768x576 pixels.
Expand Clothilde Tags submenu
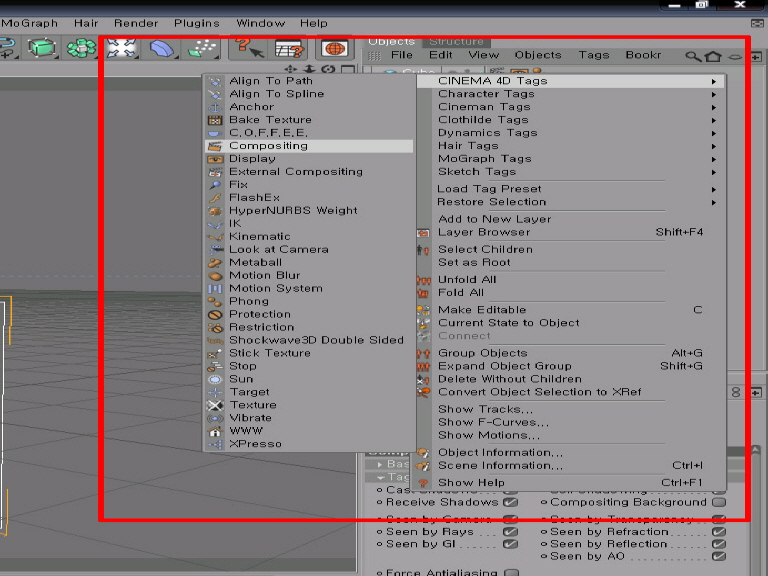coord(571,120)
